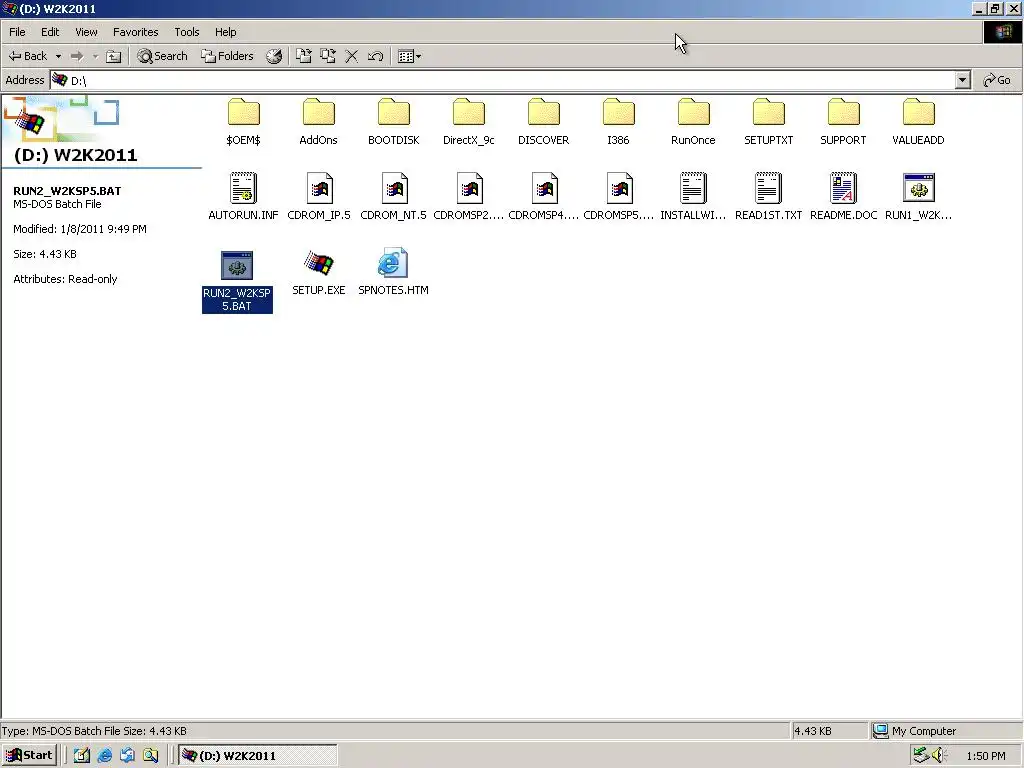Select the AddOns folder
The width and height of the screenshot is (1024, 768).
[x=319, y=123]
